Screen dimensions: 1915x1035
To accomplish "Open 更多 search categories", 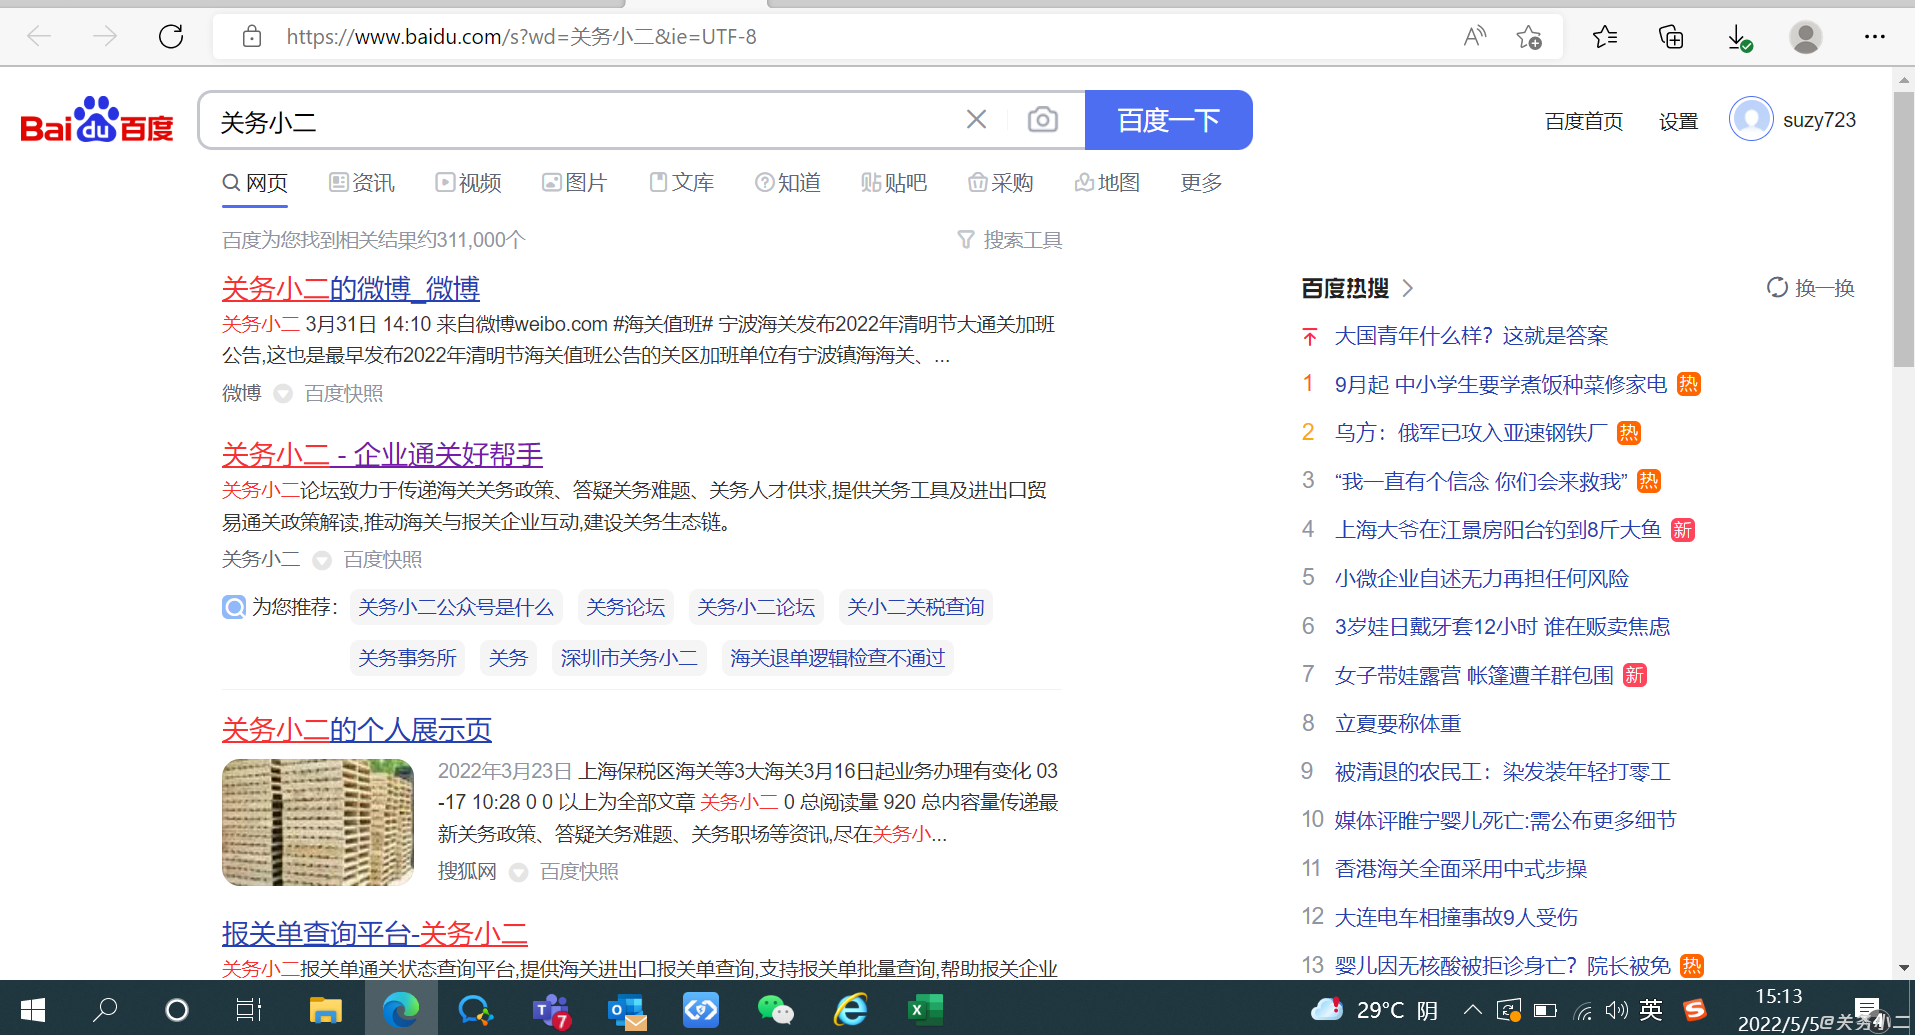I will point(1201,182).
